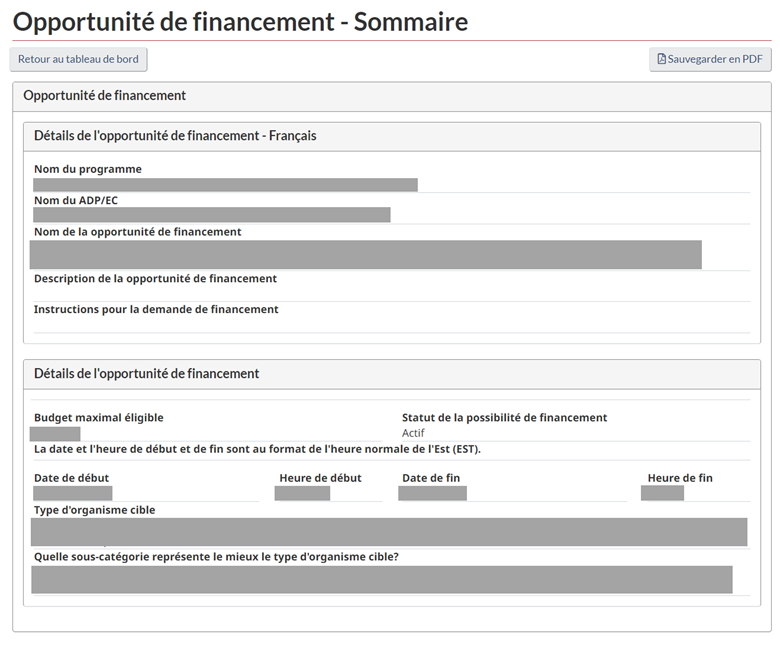Select the Heure de début value
This screenshot has width=780, height=651.
(302, 493)
